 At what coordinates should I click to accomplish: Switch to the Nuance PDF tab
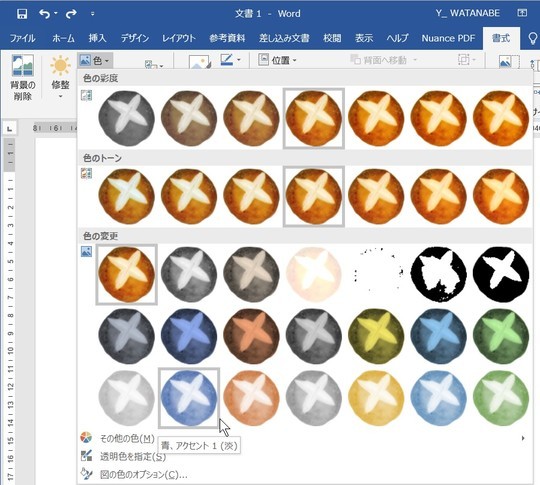tap(448, 38)
